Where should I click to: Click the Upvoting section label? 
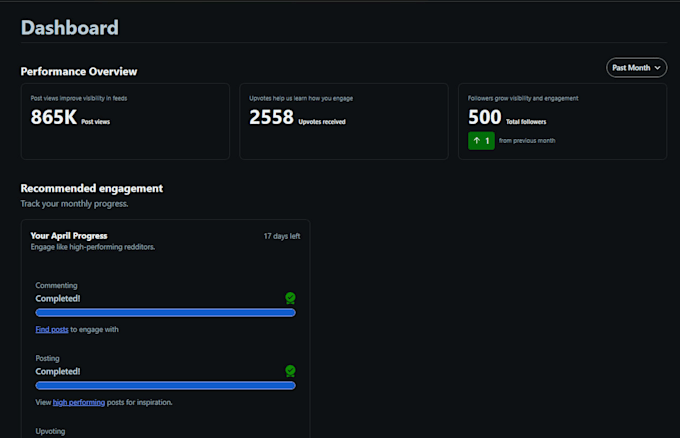[50, 431]
